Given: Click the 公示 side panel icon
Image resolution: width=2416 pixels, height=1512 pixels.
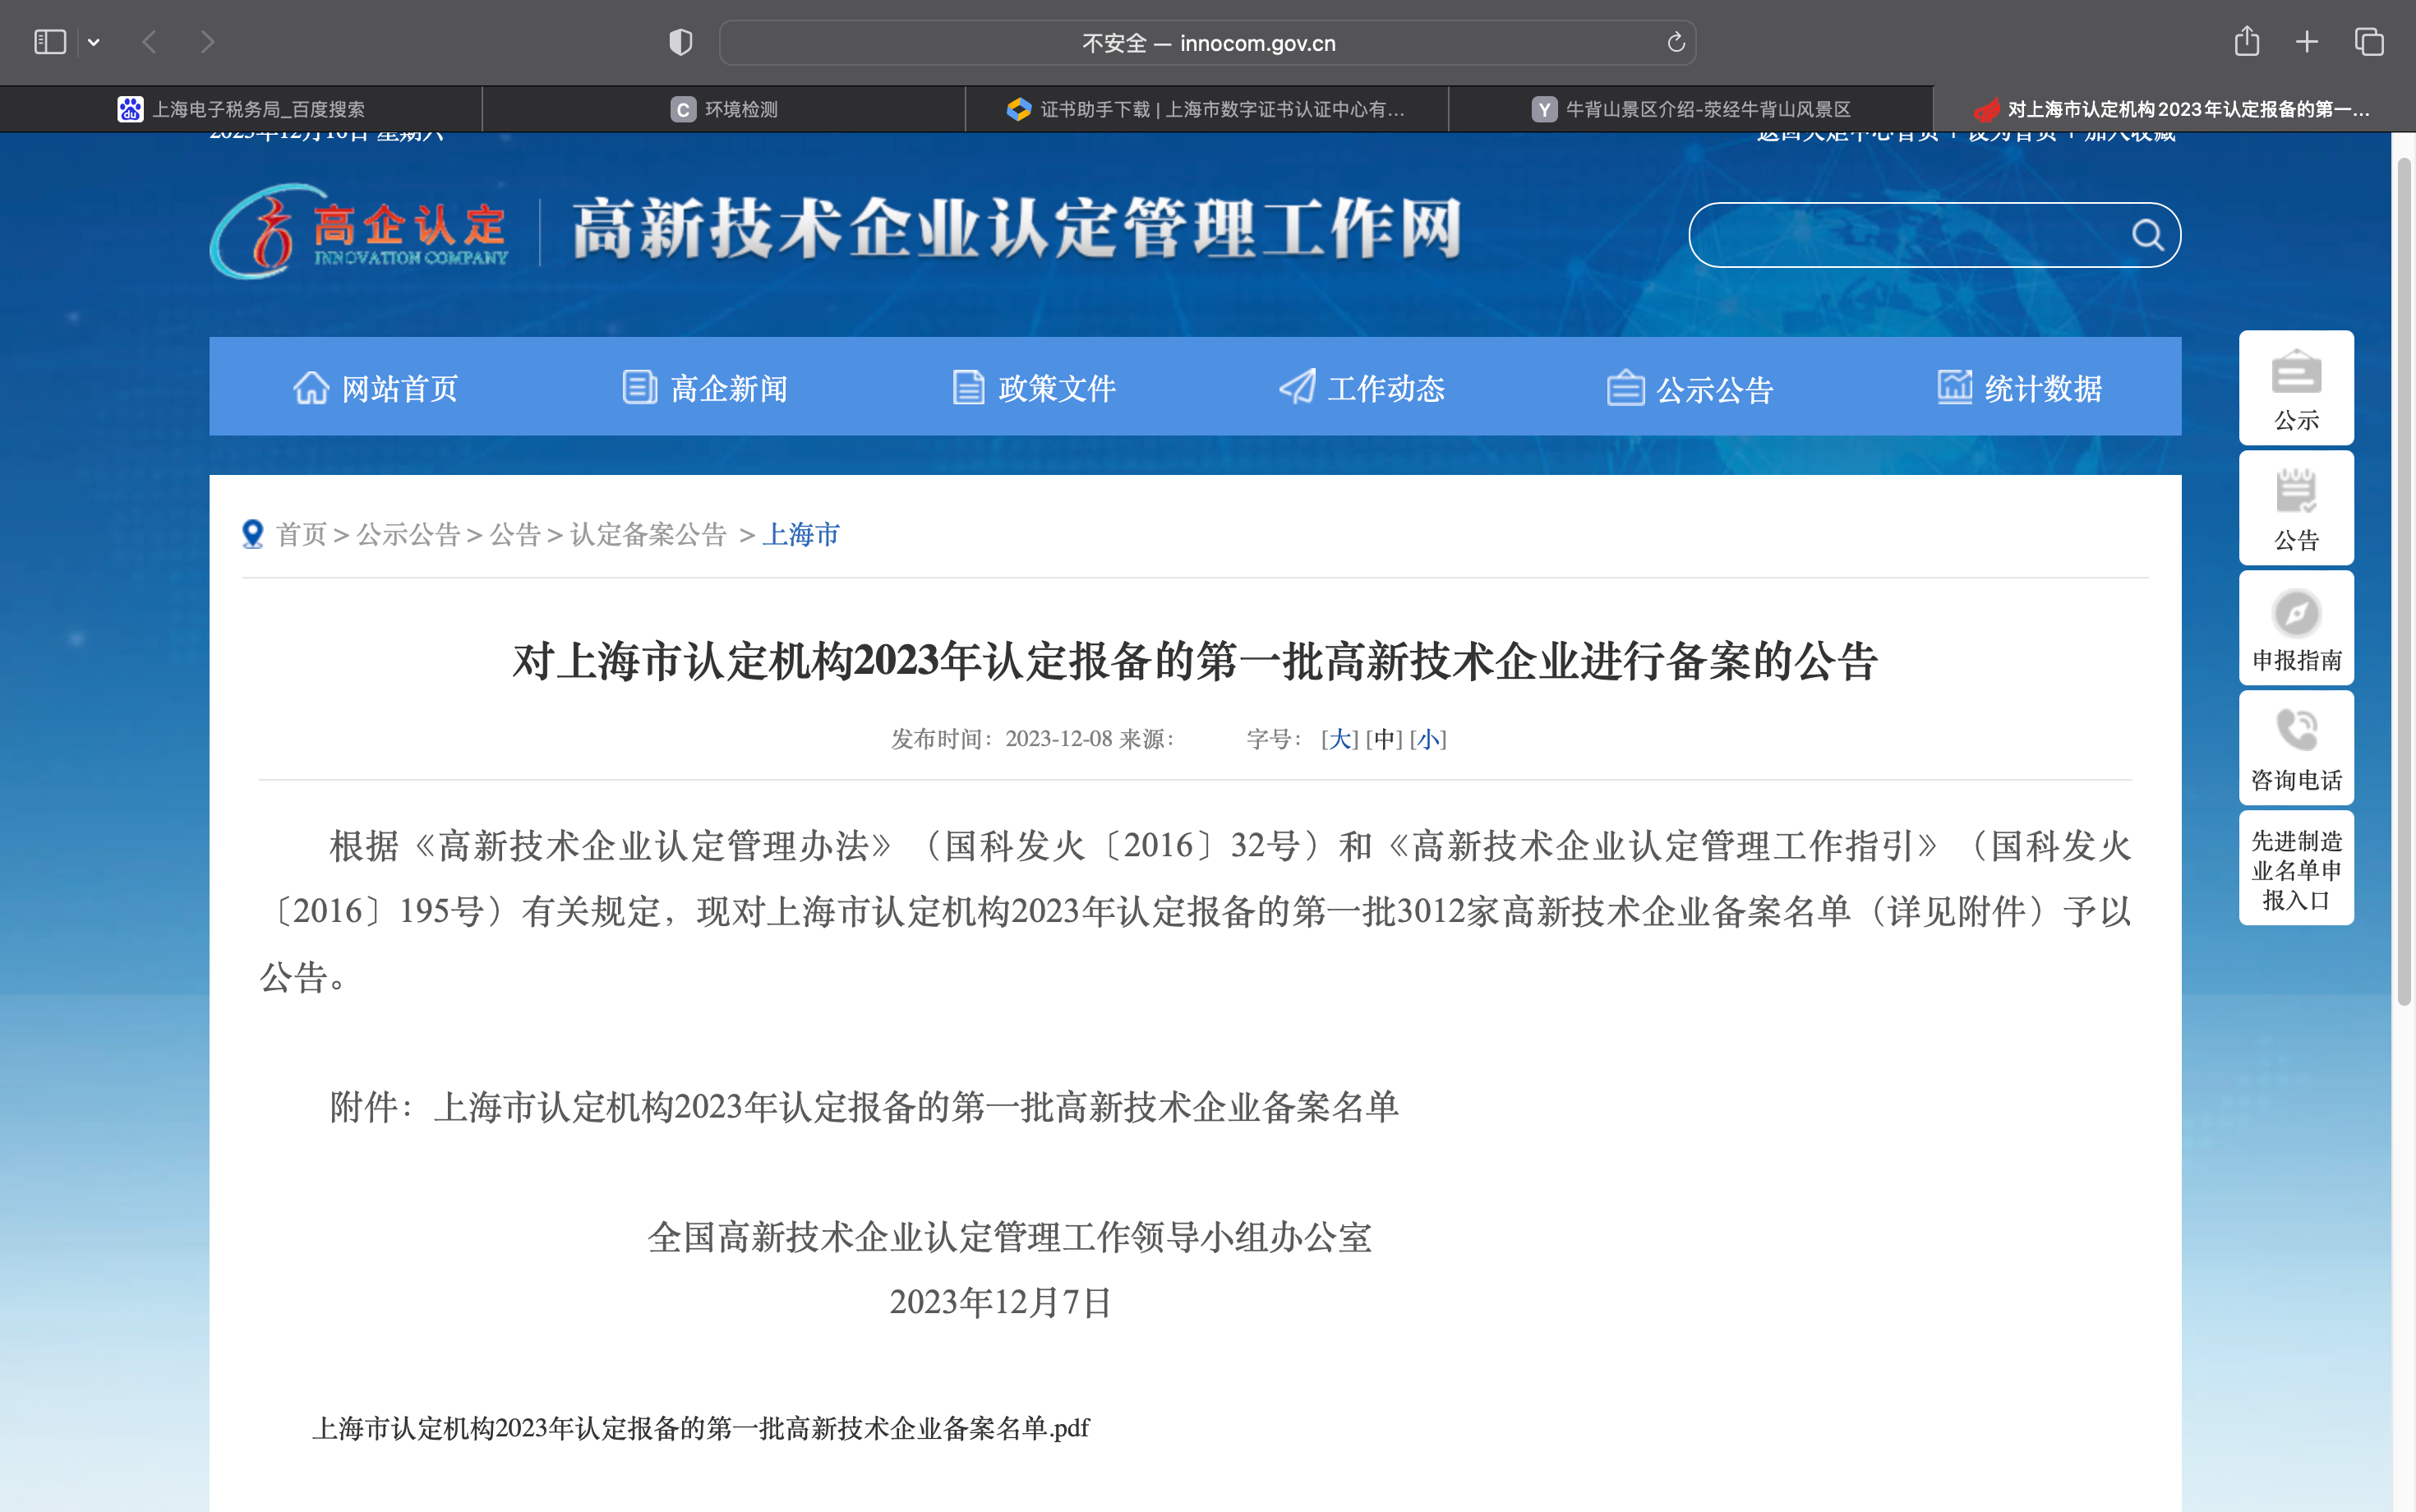Looking at the screenshot, I should click(2296, 388).
